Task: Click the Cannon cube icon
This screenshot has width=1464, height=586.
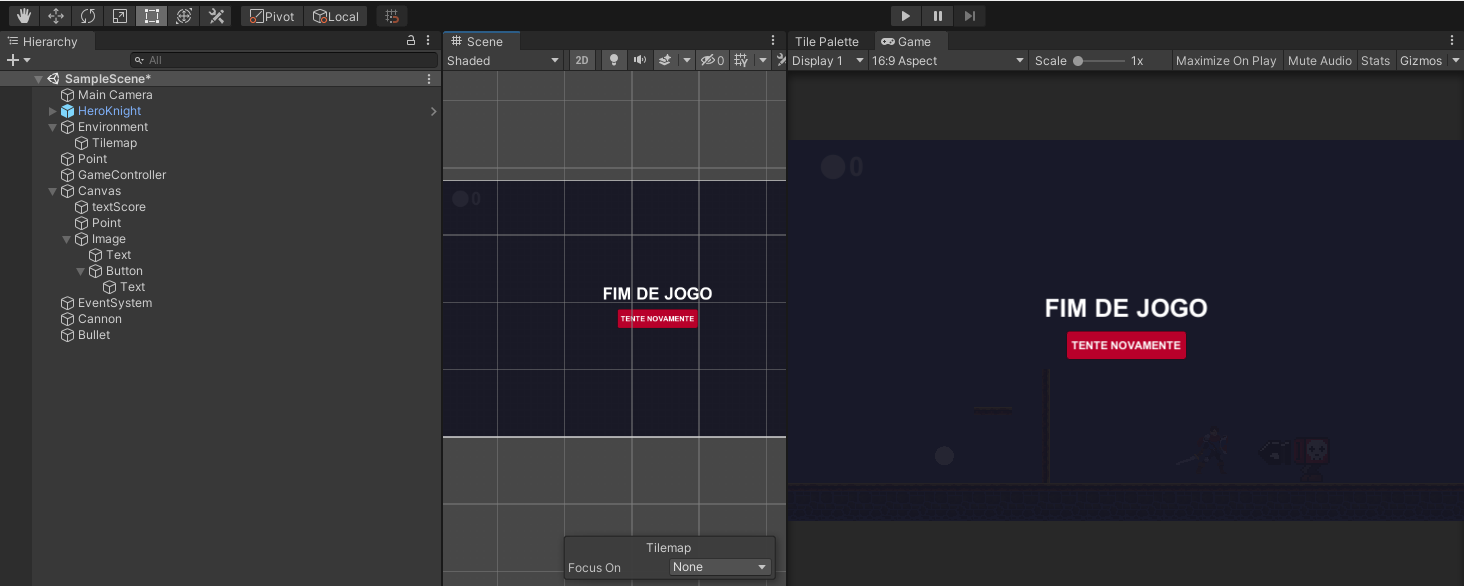Action: pyautogui.click(x=68, y=319)
